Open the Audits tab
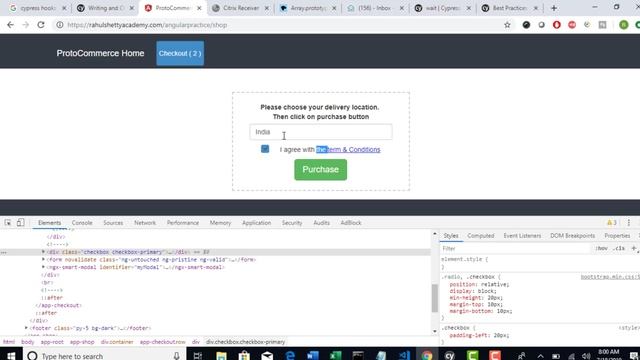The height and width of the screenshot is (360, 640). tap(321, 223)
